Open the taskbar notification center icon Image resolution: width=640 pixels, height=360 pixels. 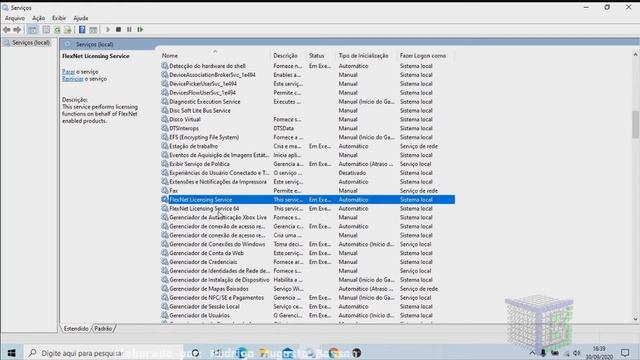625,353
